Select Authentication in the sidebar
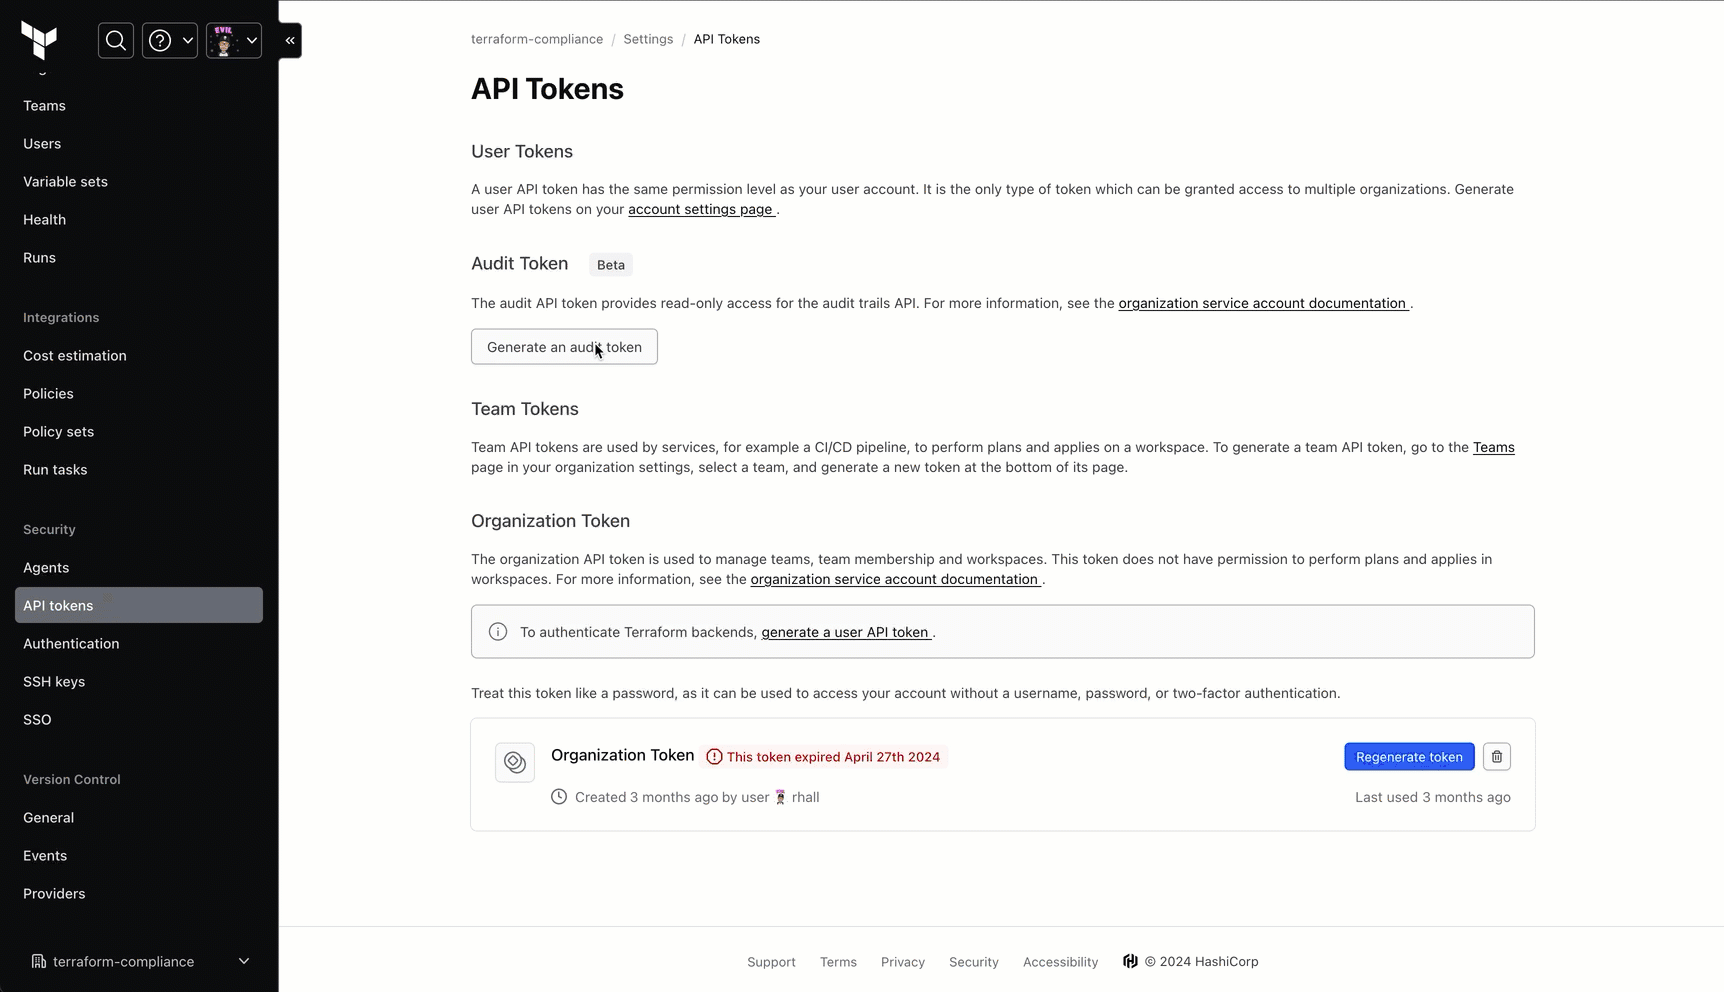Viewport: 1724px width, 992px height. tap(71, 644)
